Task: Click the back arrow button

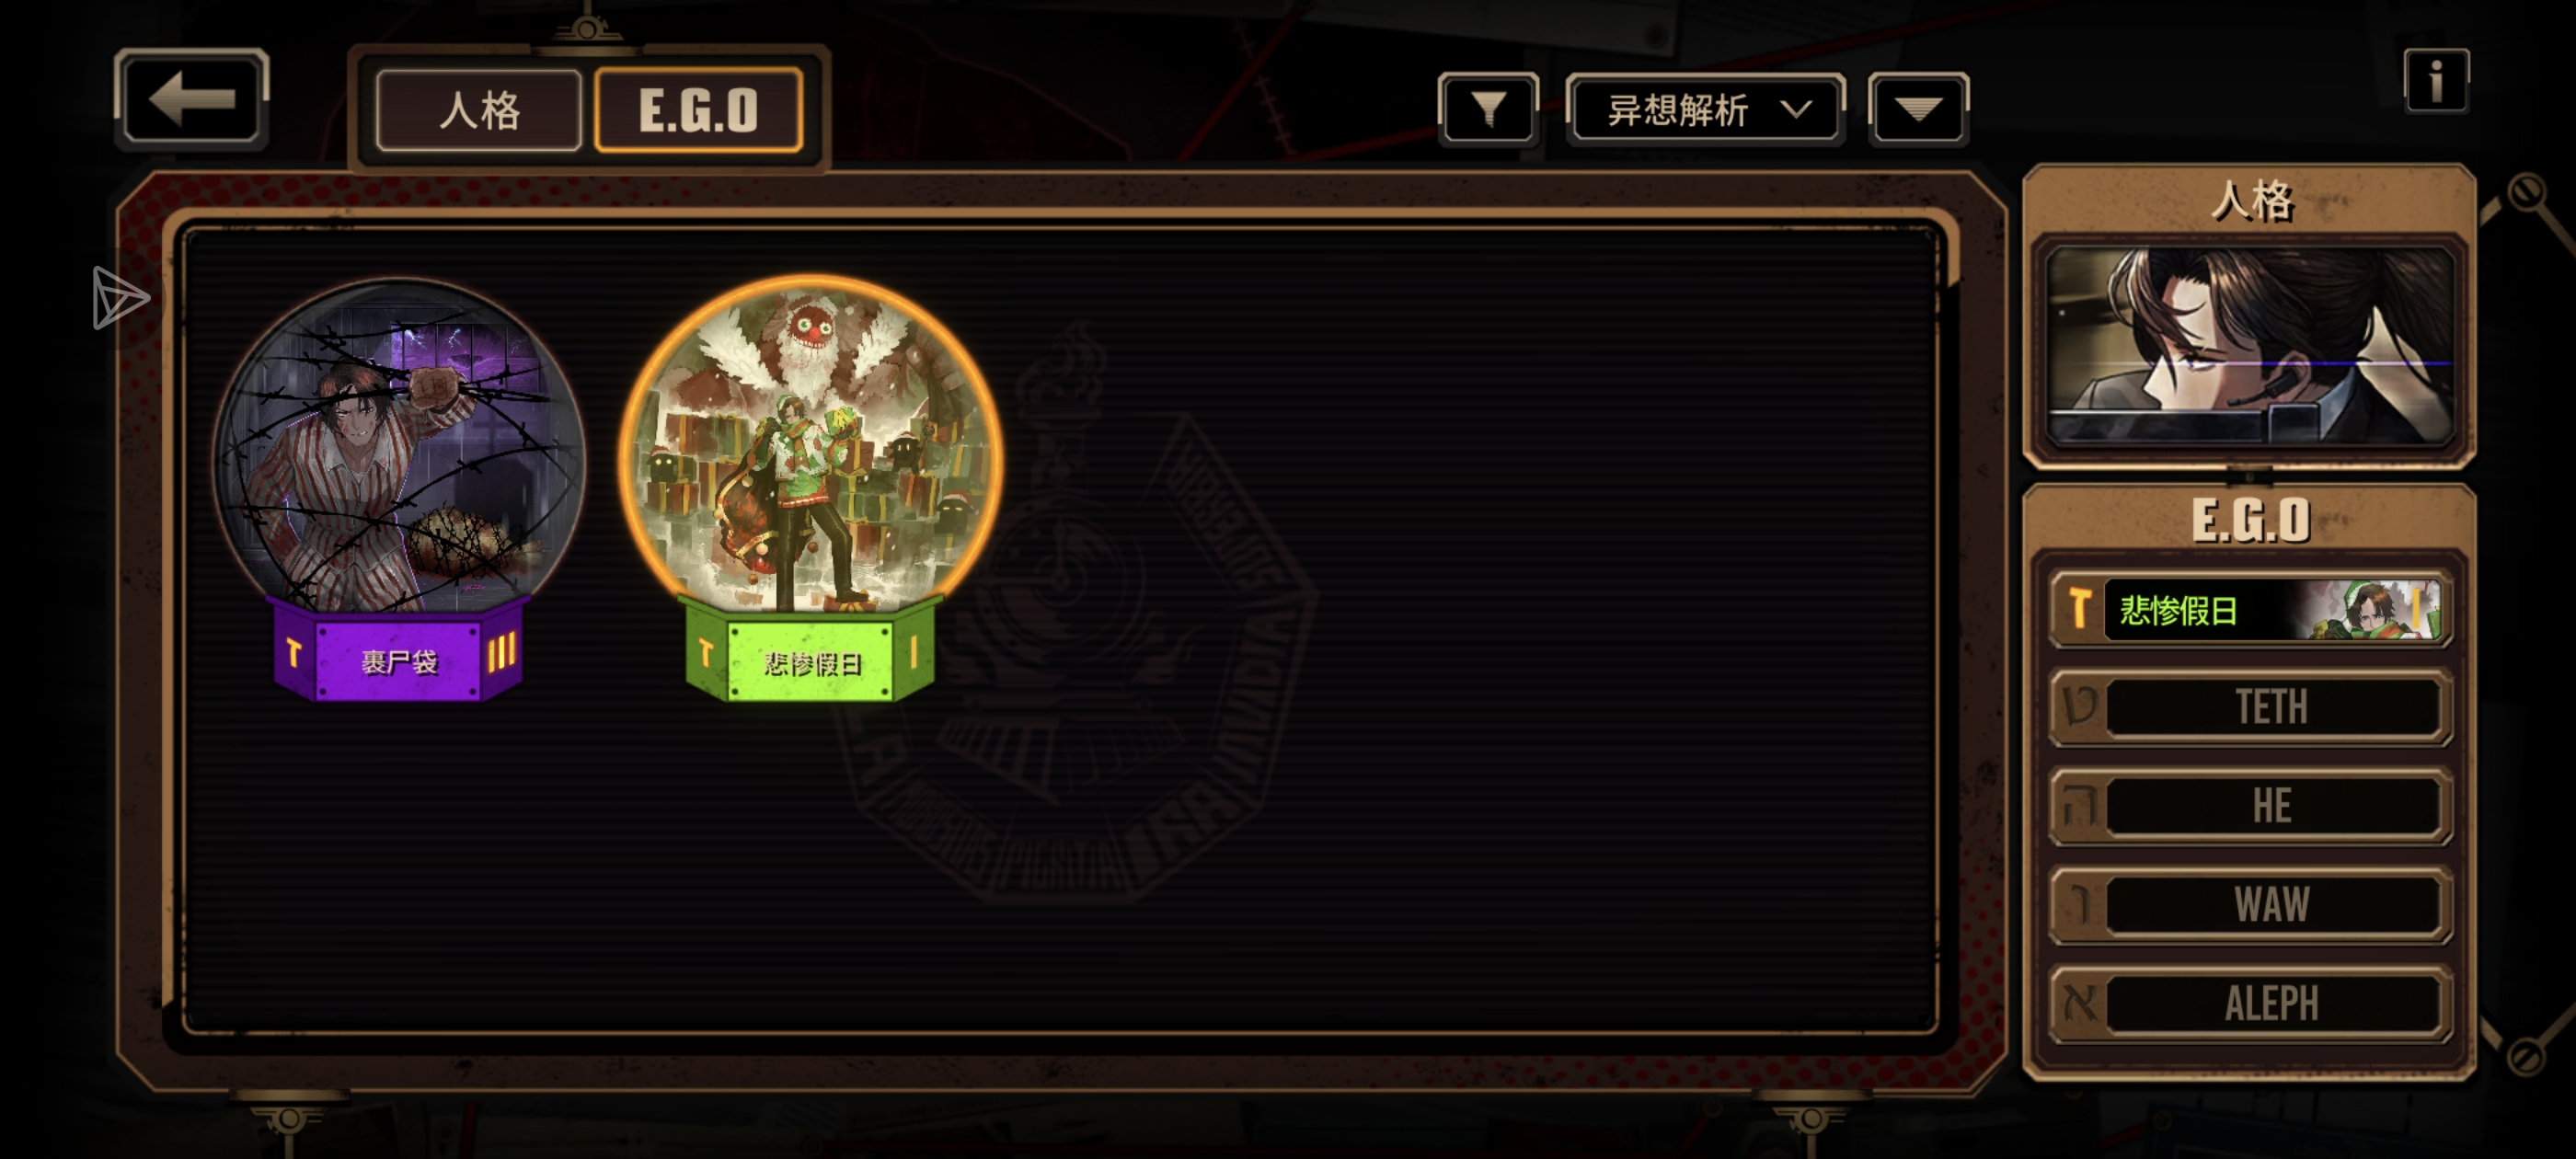Action: (x=191, y=99)
